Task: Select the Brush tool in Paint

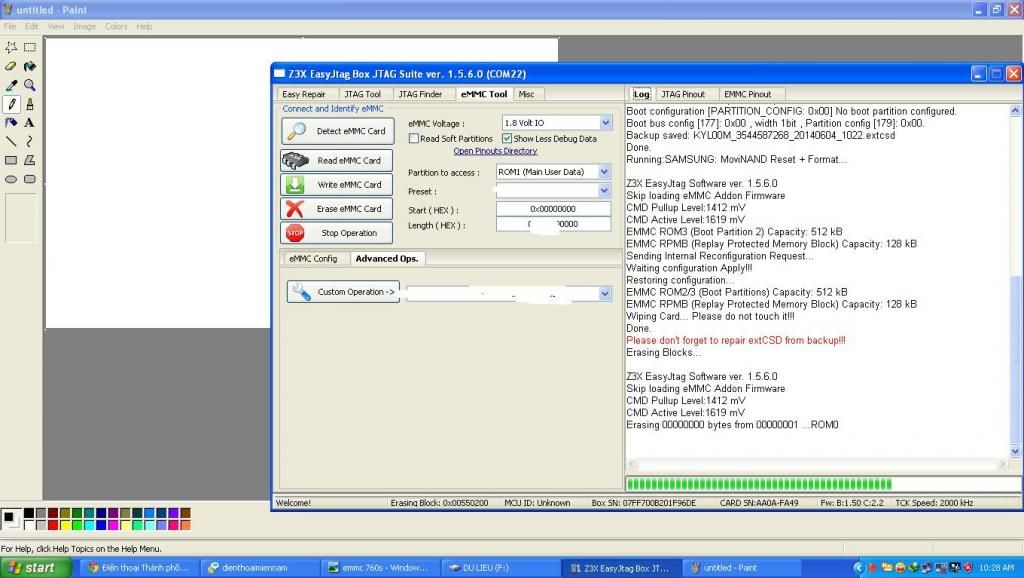Action: point(30,104)
